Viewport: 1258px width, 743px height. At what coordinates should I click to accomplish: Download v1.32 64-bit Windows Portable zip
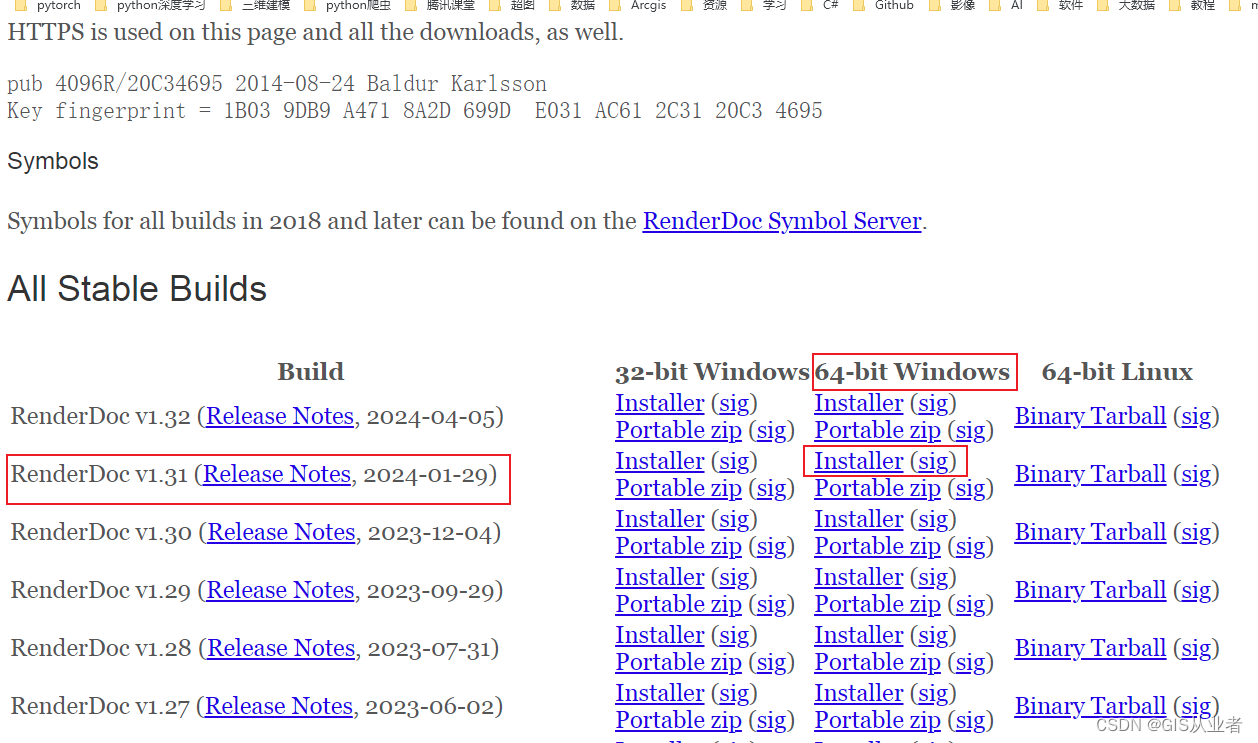click(877, 430)
